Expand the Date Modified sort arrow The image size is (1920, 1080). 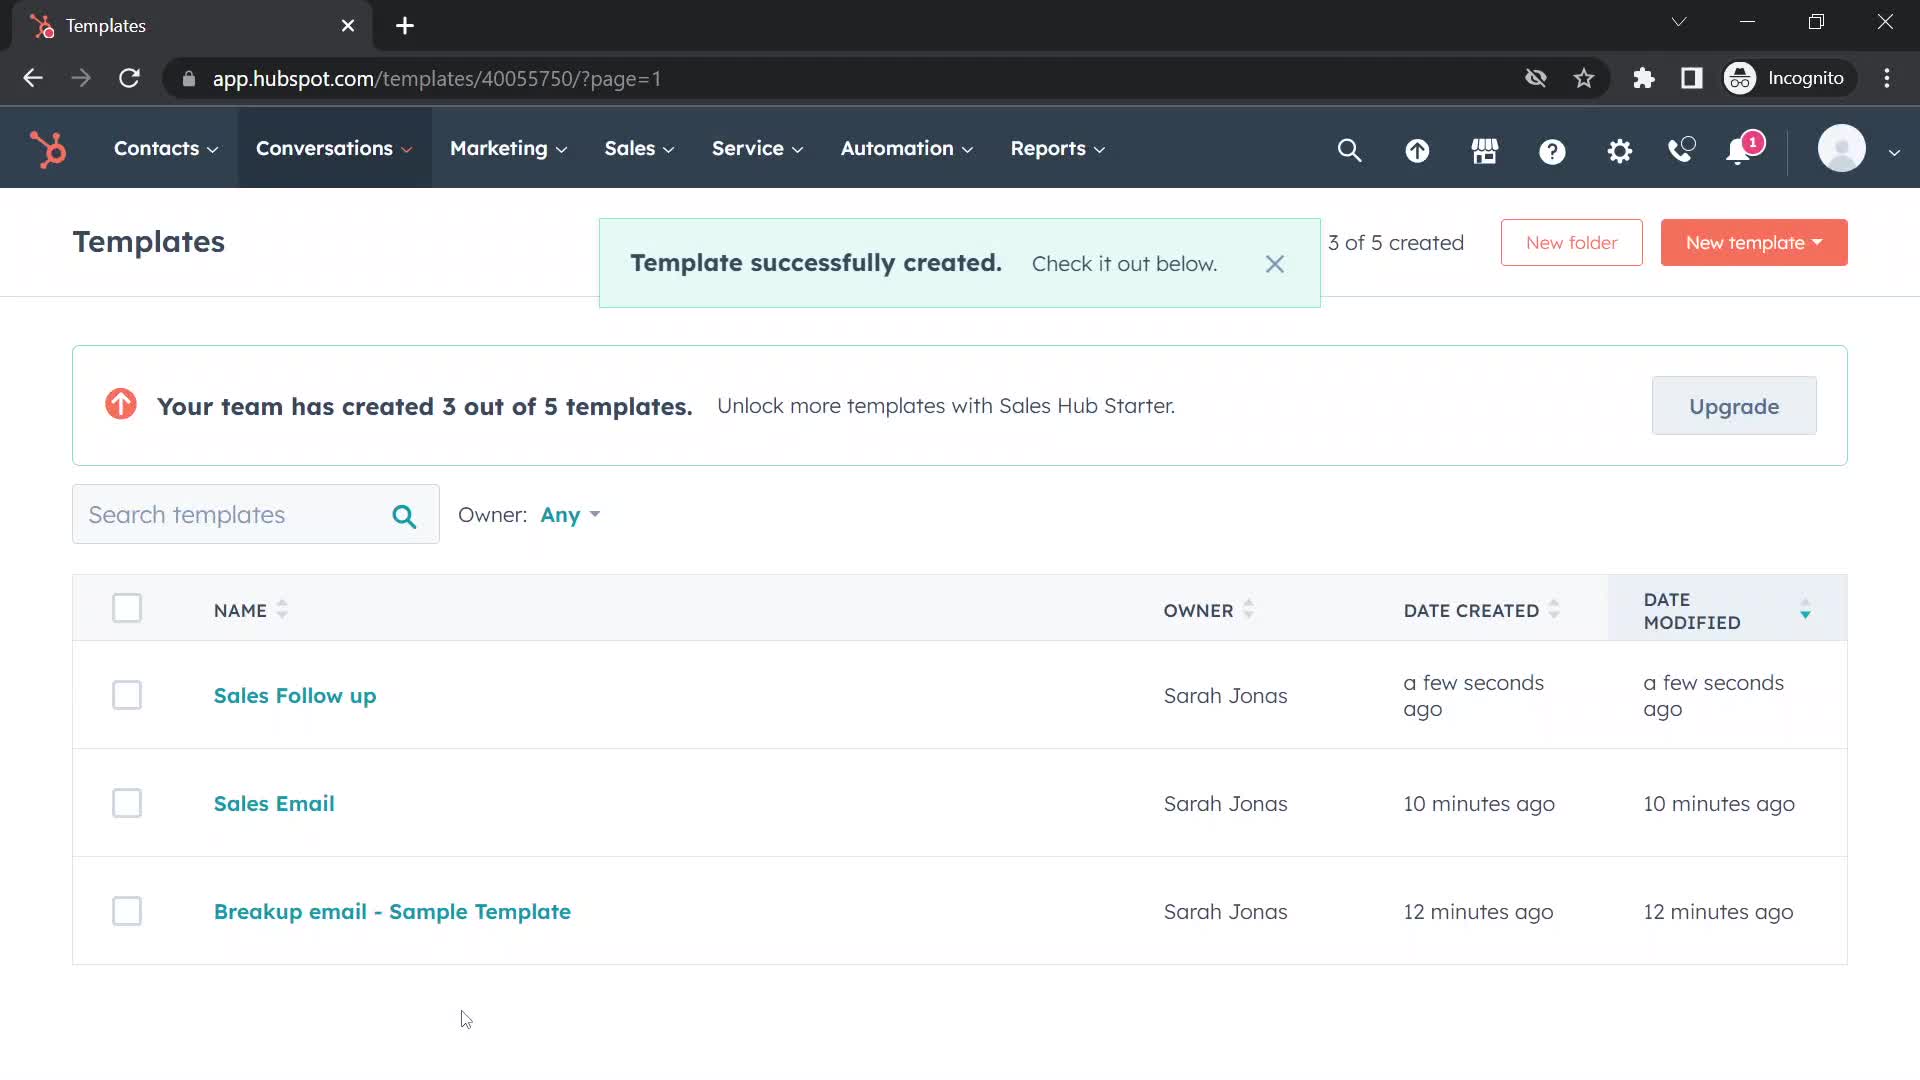(1805, 609)
